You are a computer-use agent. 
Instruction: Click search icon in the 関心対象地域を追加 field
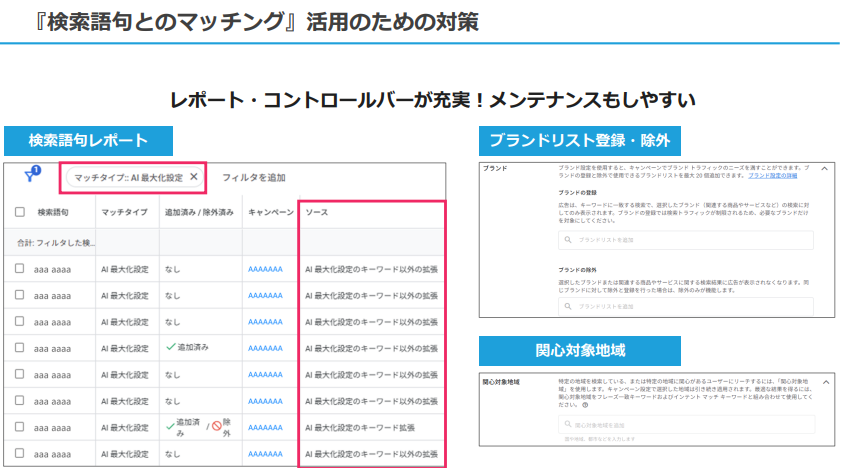pyautogui.click(x=568, y=424)
